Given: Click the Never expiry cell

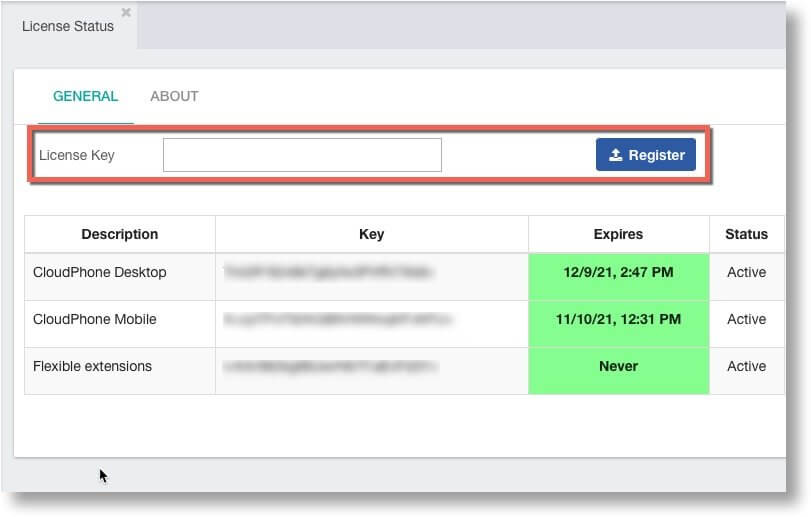Looking at the screenshot, I should (619, 371).
